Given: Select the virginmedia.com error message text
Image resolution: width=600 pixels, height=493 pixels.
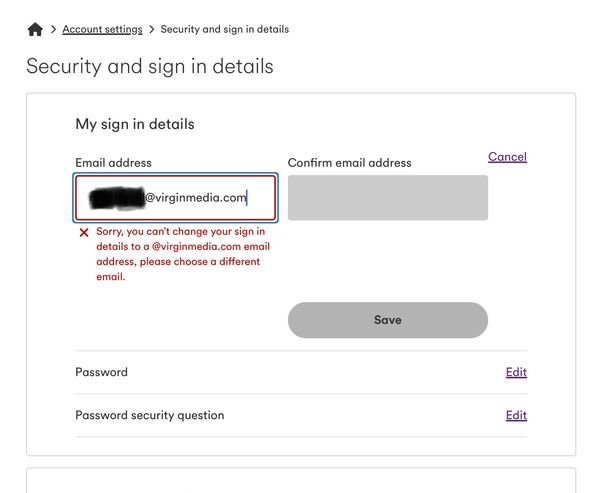Looking at the screenshot, I should click(183, 254).
